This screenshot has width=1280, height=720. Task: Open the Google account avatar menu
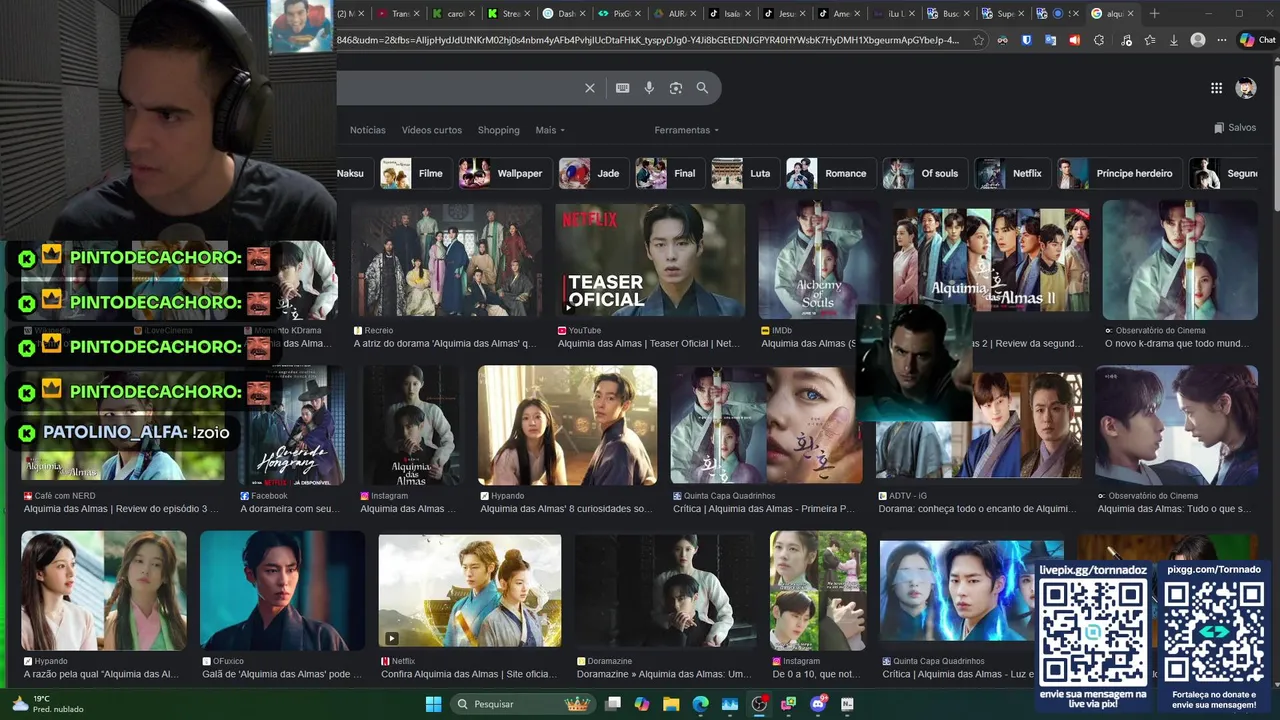click(1246, 88)
